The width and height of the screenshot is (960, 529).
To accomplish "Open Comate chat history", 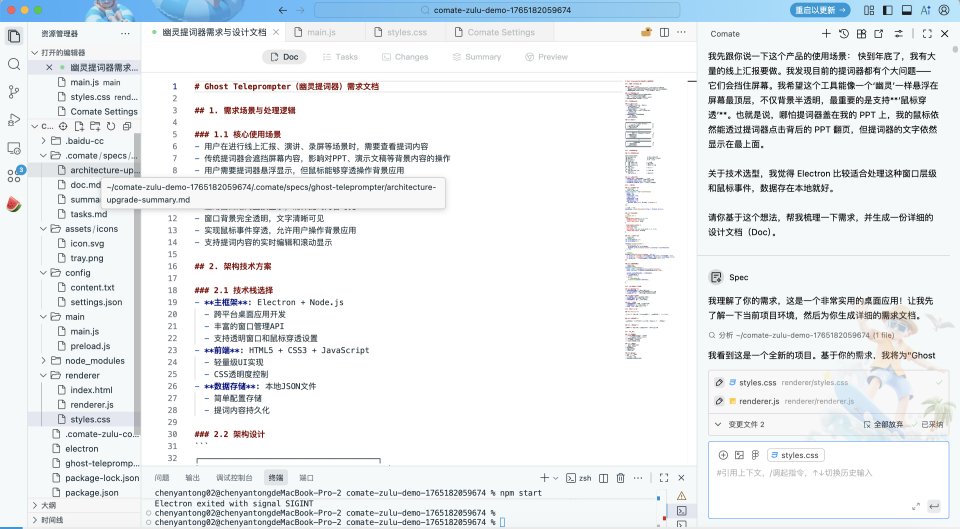I will click(844, 34).
